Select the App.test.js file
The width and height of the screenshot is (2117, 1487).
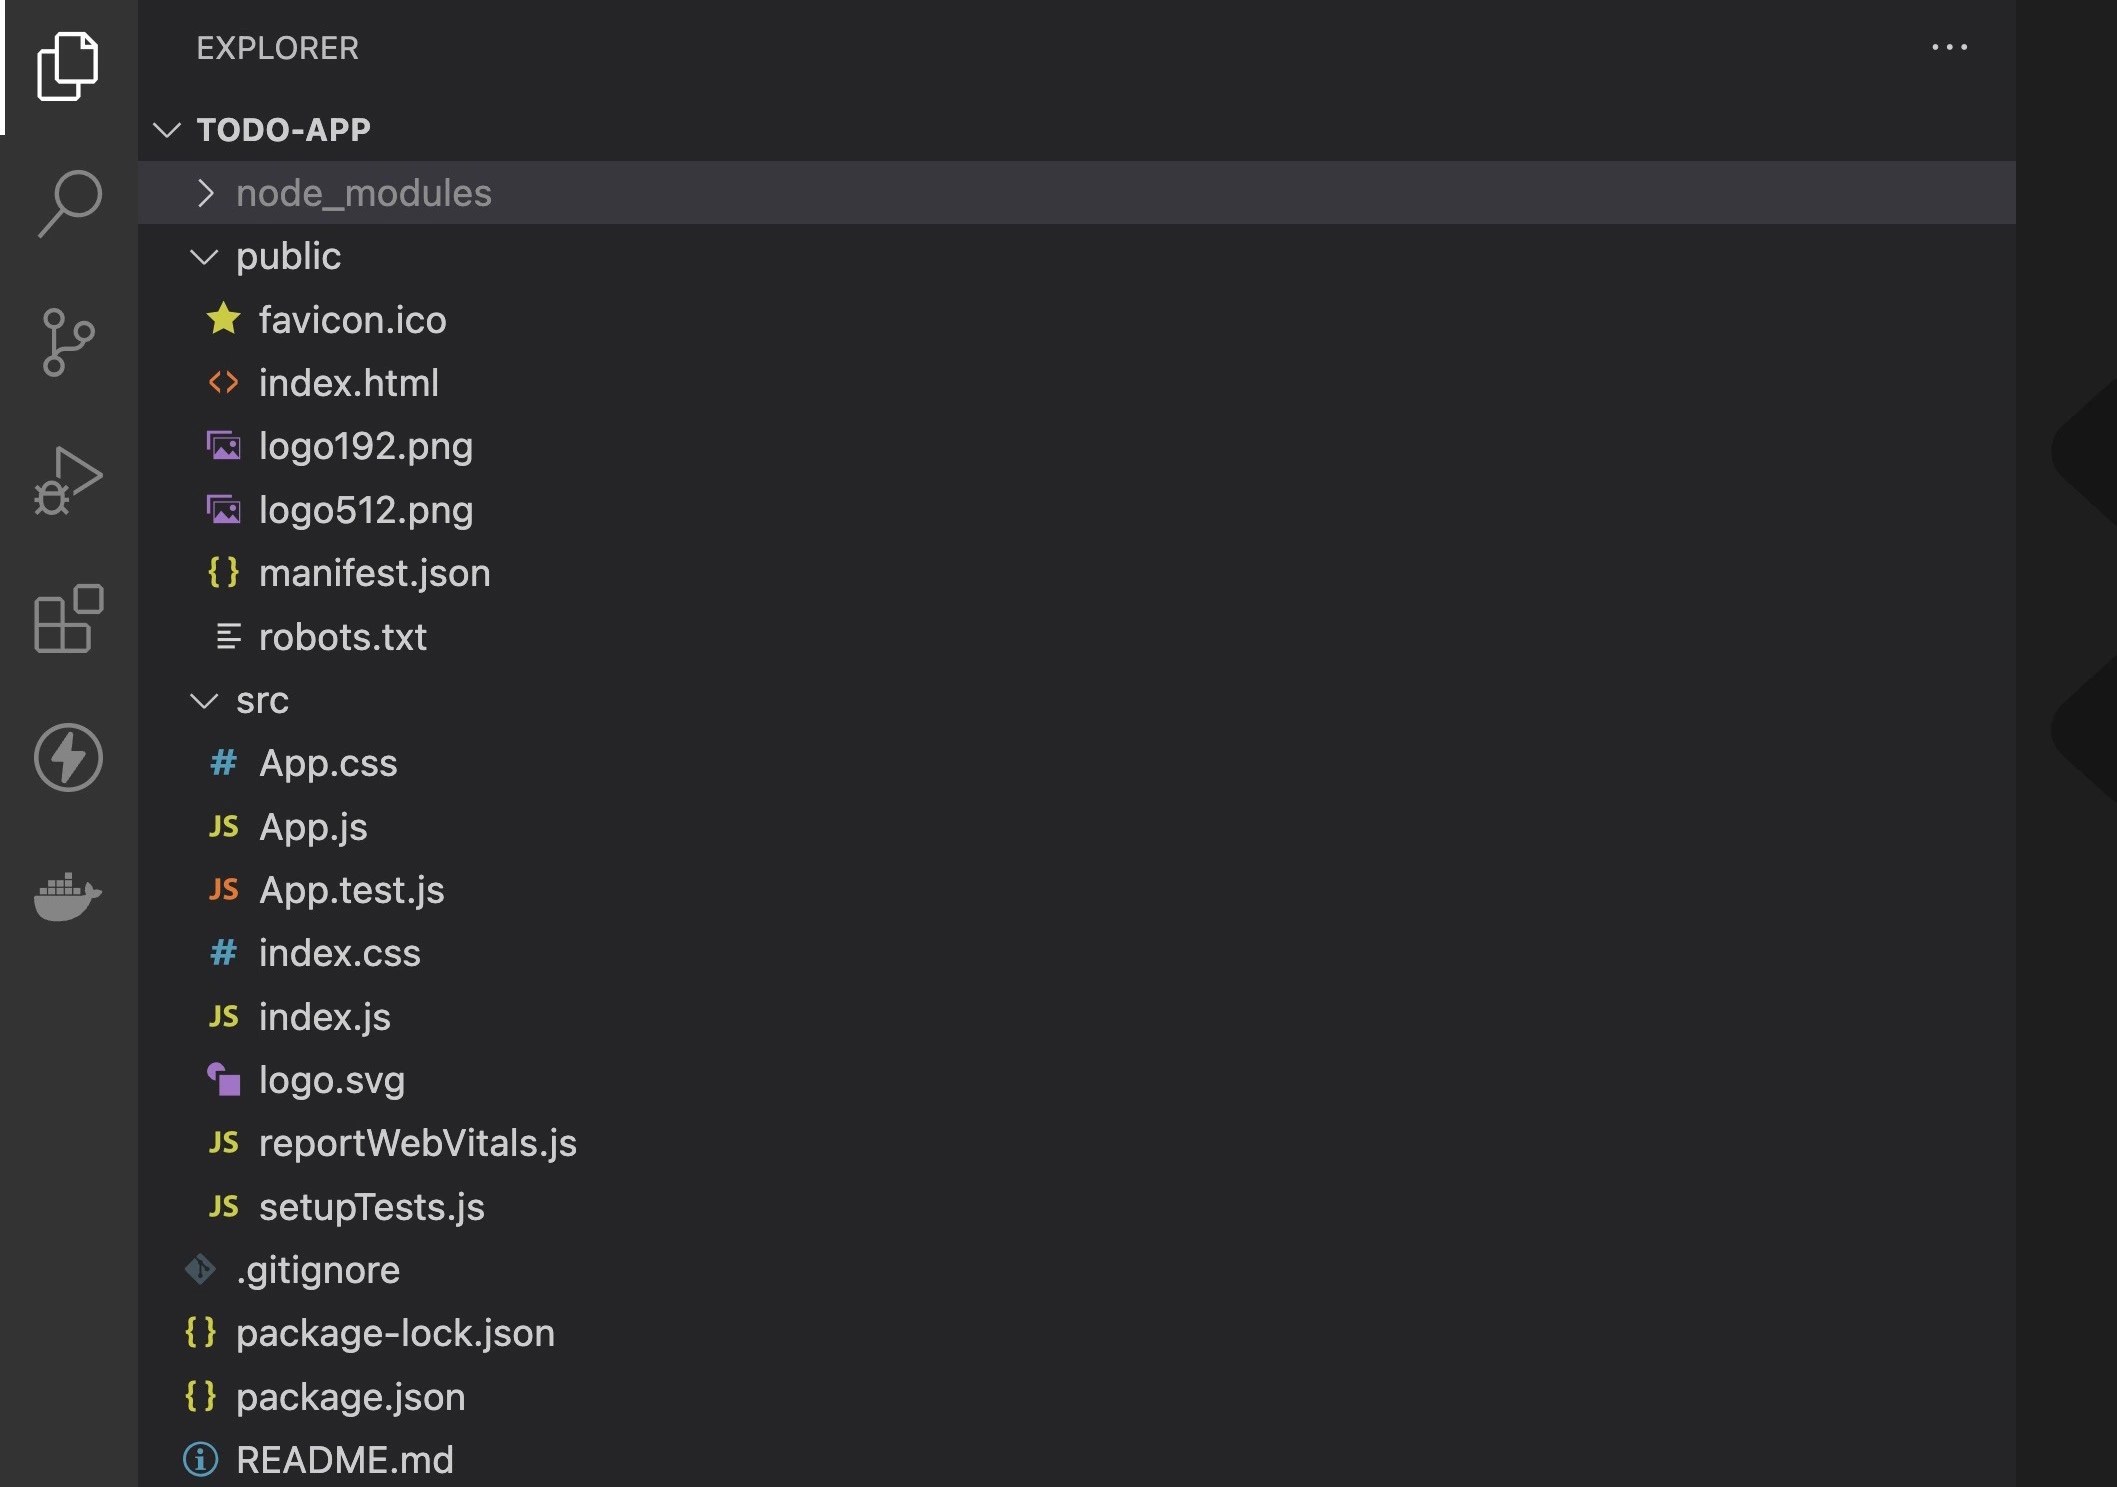pyautogui.click(x=352, y=890)
